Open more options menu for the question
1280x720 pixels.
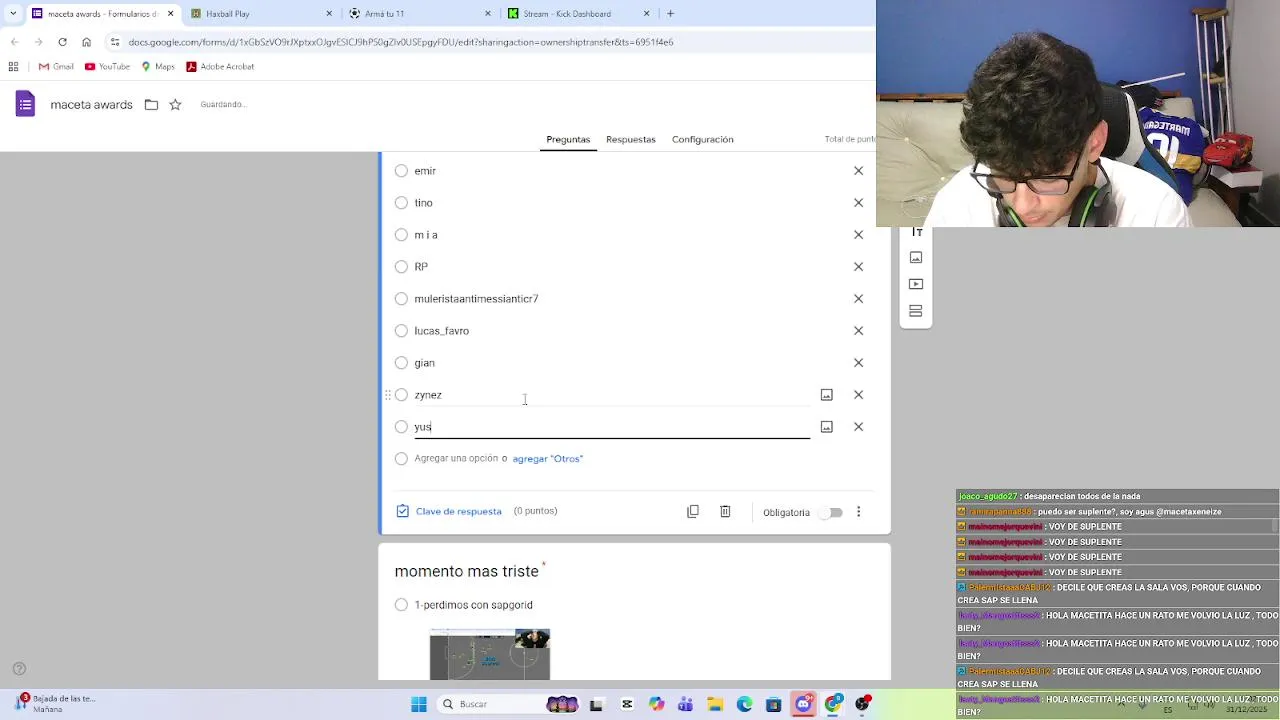coord(858,512)
